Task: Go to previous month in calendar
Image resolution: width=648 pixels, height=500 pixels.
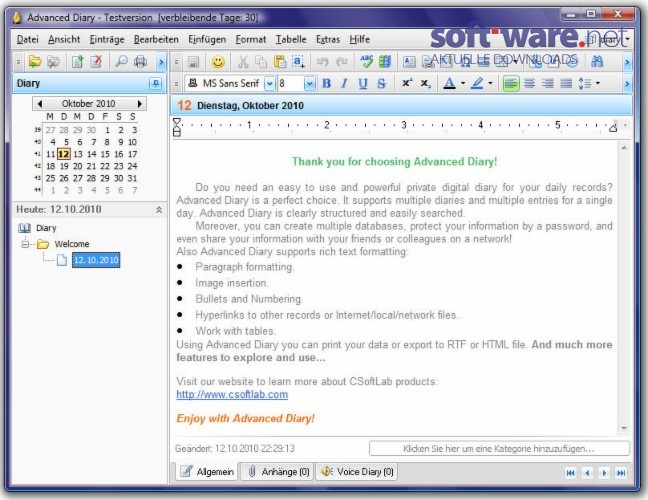Action: pyautogui.click(x=40, y=104)
